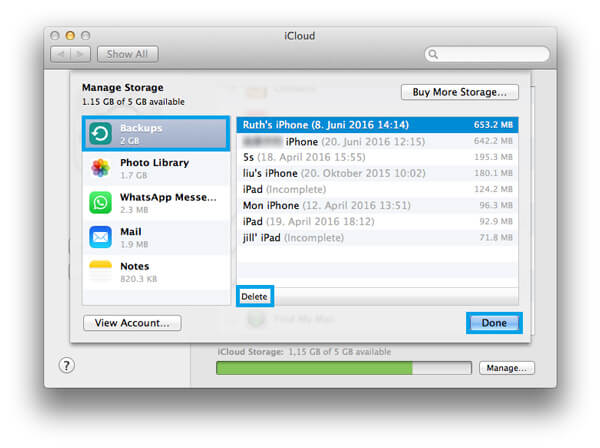Click the yellow minimize window button
This screenshot has height=448, width=600.
(x=70, y=36)
